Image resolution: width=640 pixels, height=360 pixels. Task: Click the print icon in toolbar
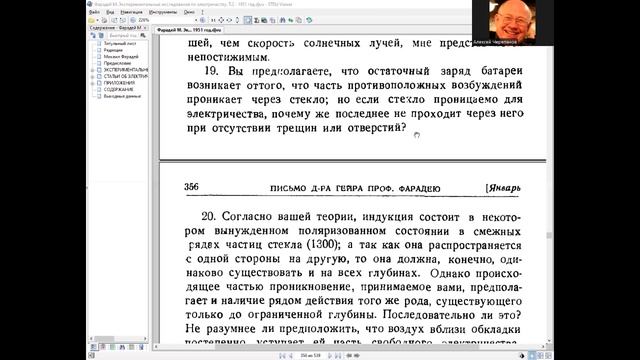coord(104,20)
